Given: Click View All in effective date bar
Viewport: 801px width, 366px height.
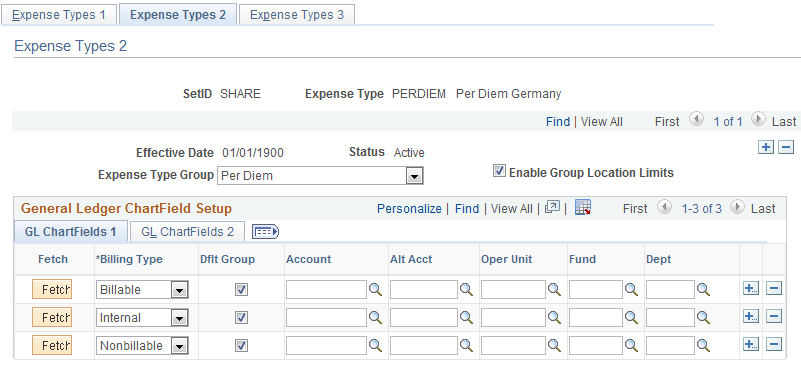Looking at the screenshot, I should (x=602, y=122).
